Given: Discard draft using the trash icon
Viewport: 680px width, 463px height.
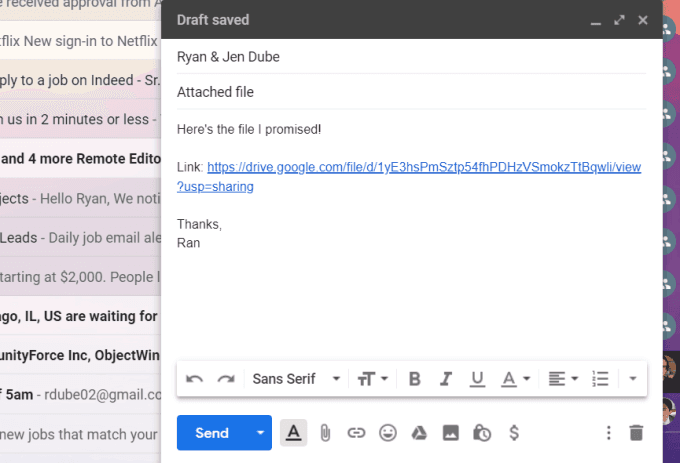Looking at the screenshot, I should [x=636, y=433].
